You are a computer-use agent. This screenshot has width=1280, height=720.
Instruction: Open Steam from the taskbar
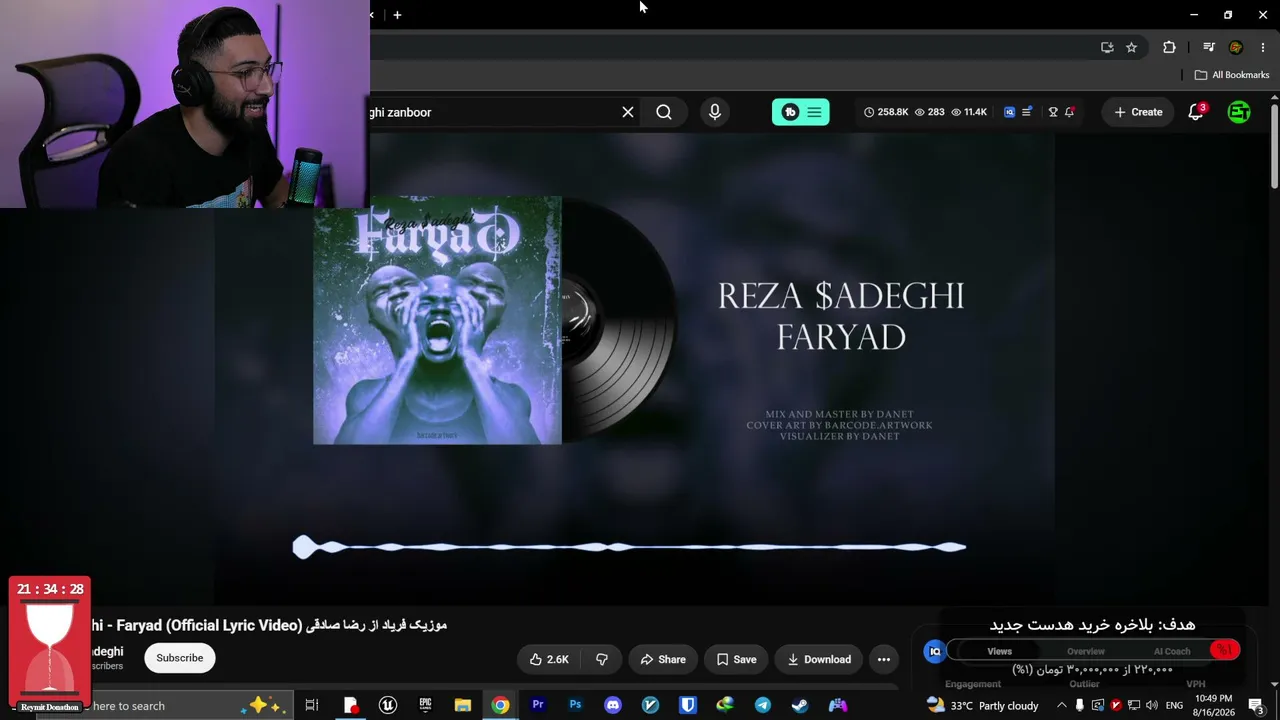(x=800, y=705)
